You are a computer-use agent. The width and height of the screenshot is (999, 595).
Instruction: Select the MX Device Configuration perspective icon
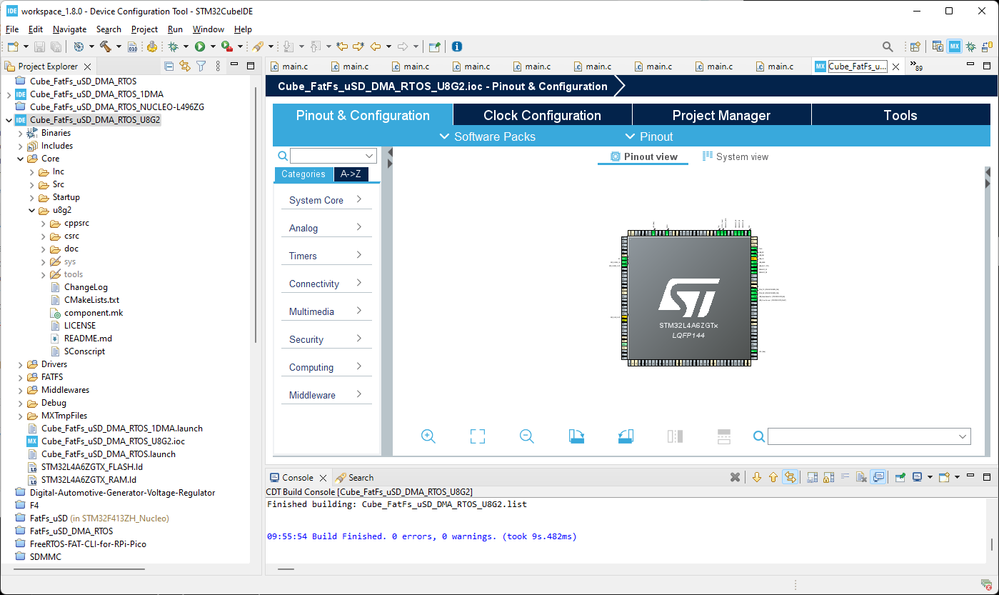click(954, 47)
